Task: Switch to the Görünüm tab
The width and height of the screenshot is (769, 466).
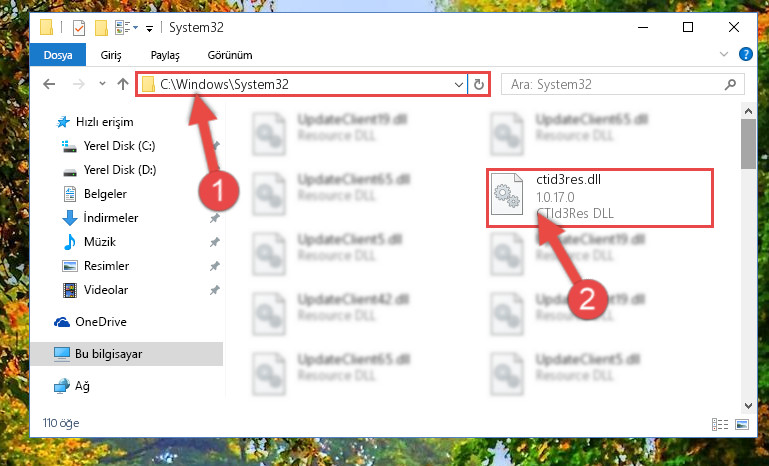Action: [230, 55]
